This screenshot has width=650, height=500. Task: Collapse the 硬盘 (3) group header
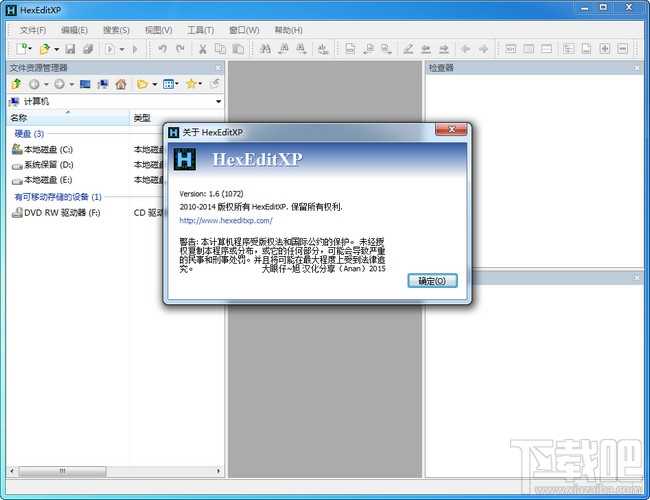coord(29,133)
